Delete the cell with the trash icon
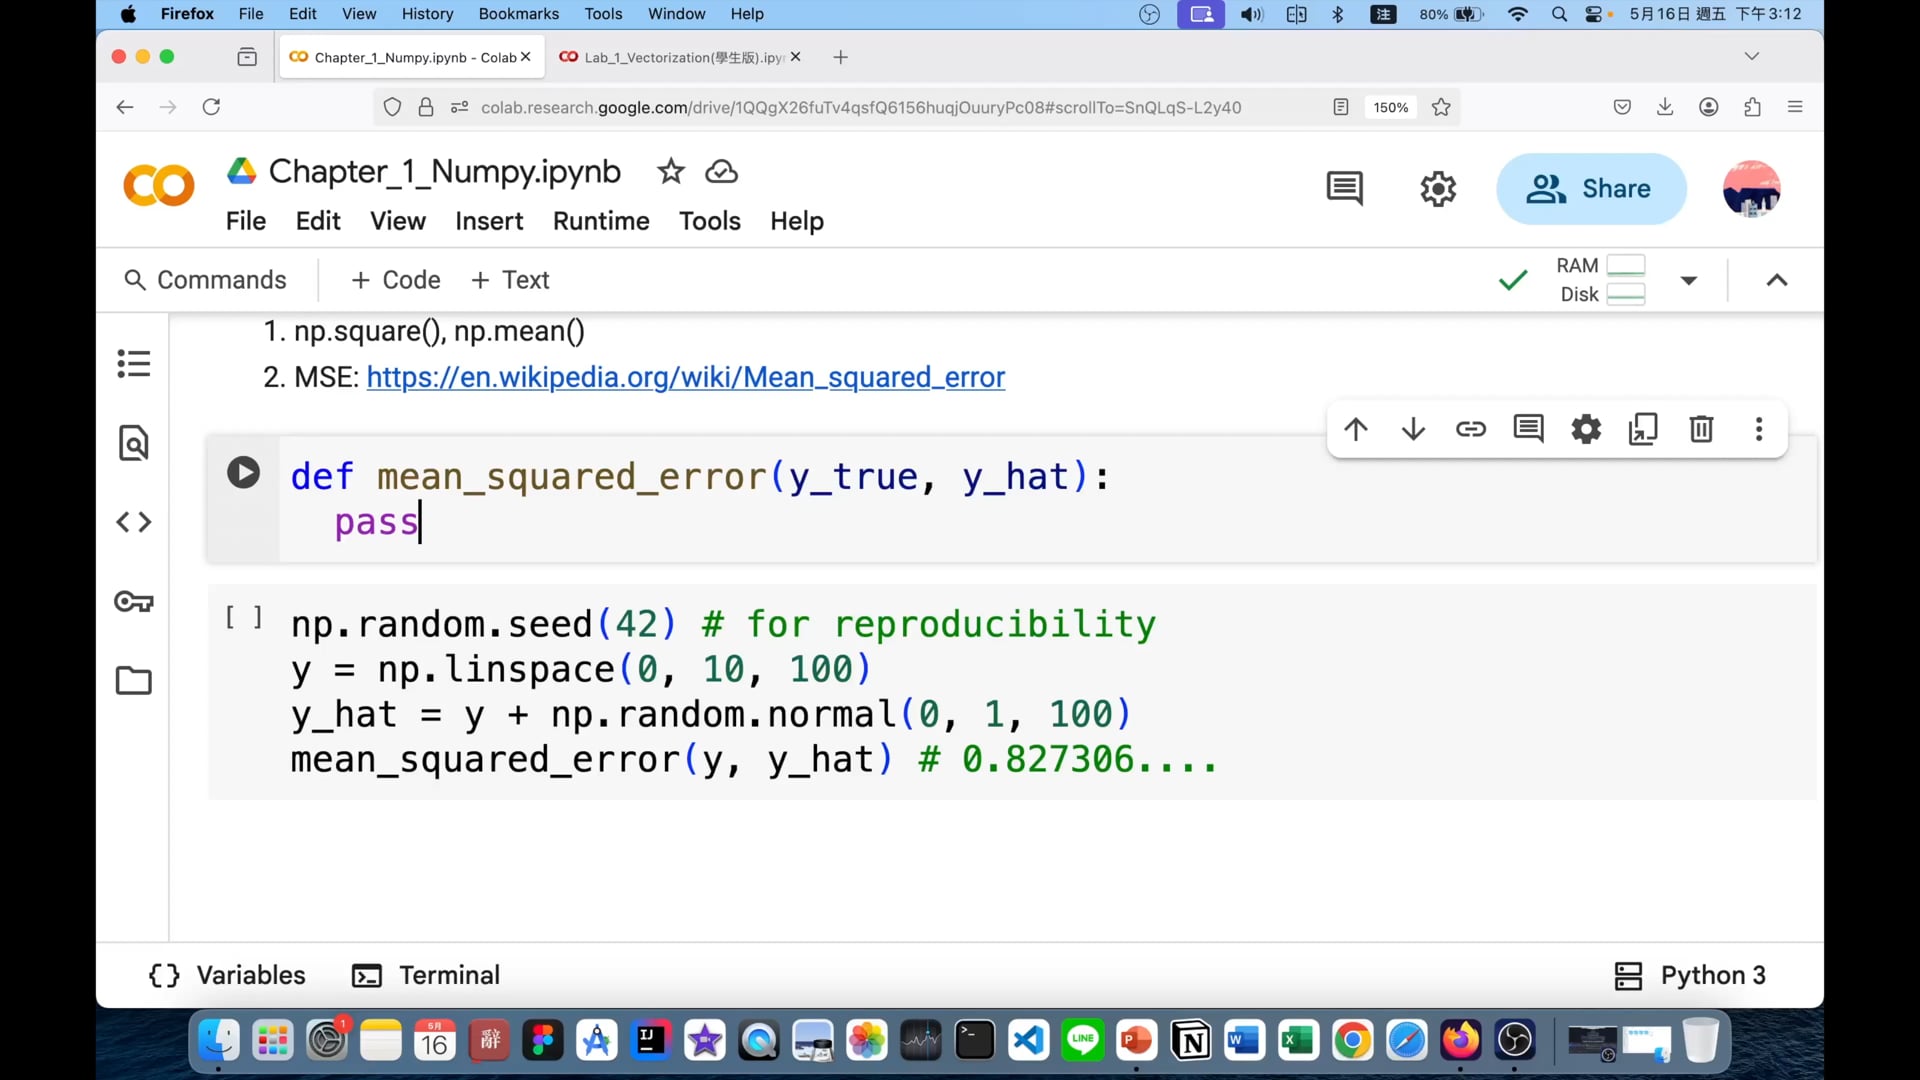1920x1080 pixels. (x=1701, y=430)
